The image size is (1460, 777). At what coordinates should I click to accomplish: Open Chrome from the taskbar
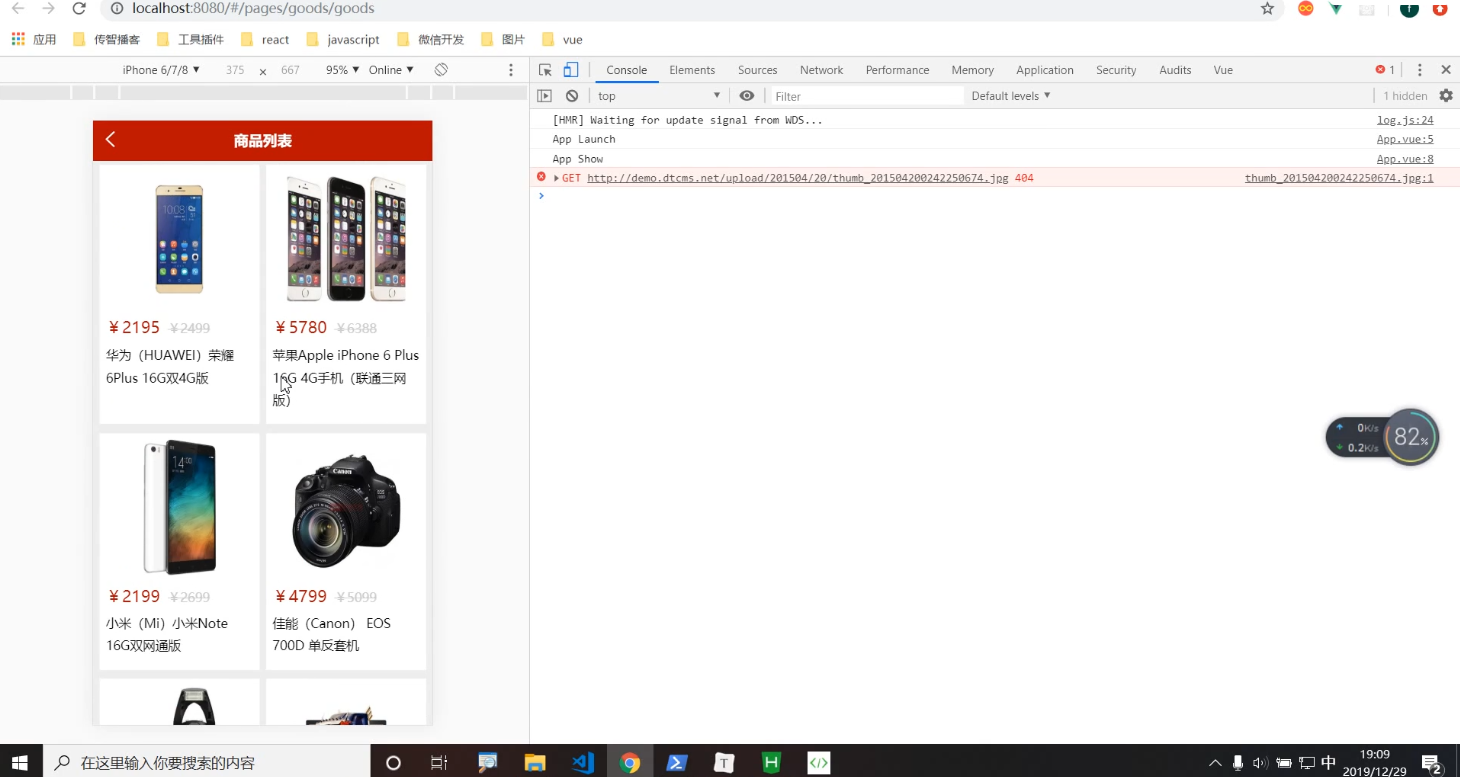[630, 763]
